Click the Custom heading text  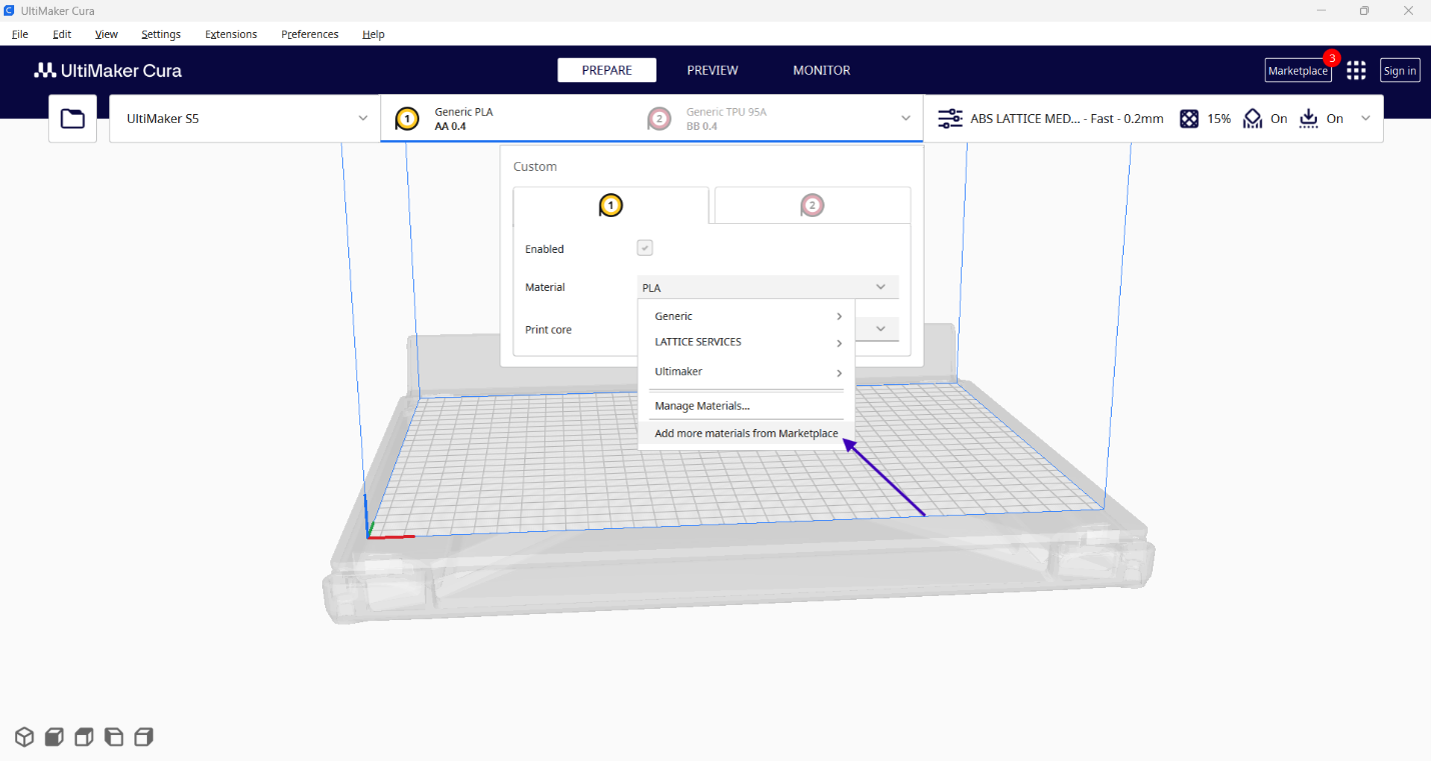coord(535,166)
